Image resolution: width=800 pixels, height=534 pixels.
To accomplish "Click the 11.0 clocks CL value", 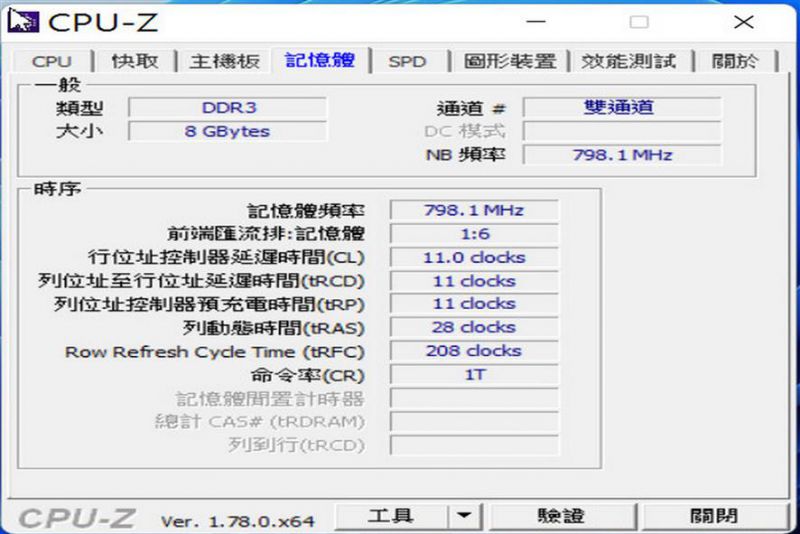I will [x=474, y=257].
